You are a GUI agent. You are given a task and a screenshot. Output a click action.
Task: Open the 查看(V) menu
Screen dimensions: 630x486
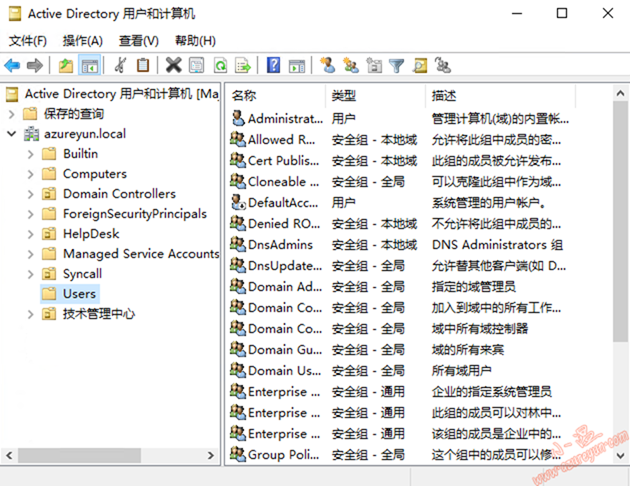(139, 41)
